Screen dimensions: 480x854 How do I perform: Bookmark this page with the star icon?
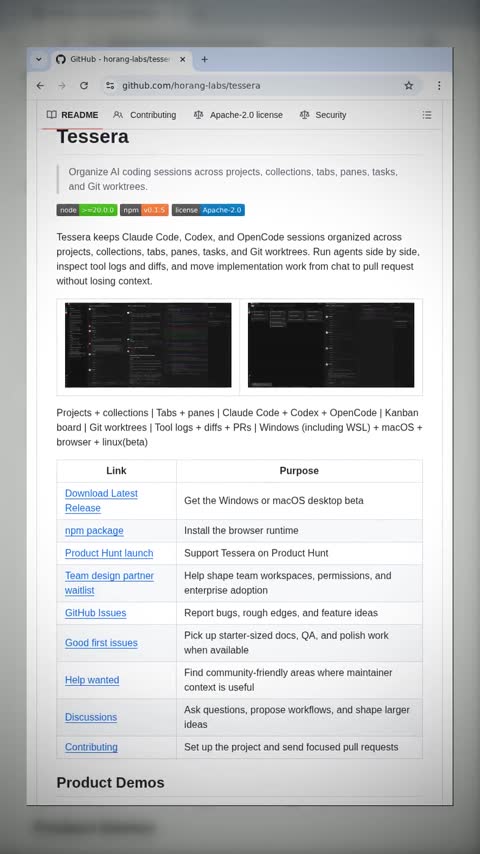click(x=409, y=86)
